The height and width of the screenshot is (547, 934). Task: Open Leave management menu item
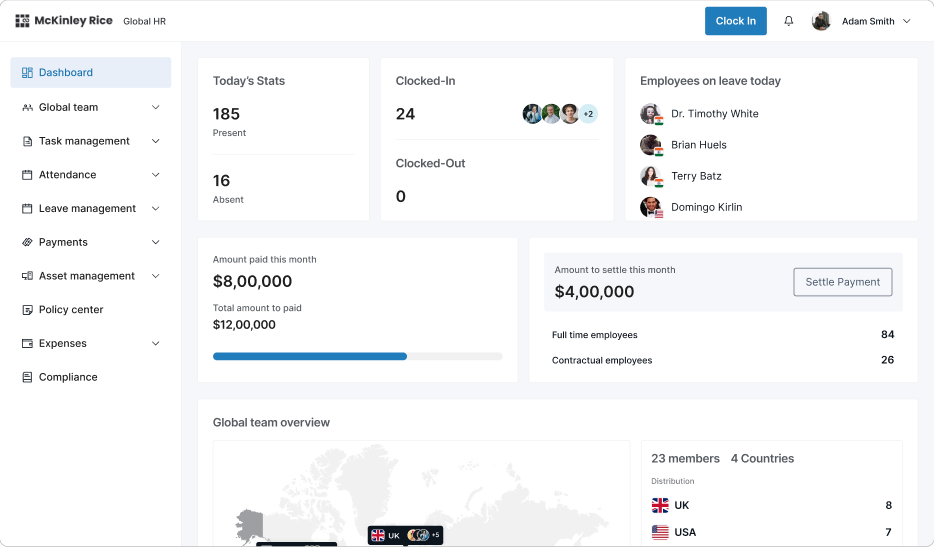pos(91,209)
